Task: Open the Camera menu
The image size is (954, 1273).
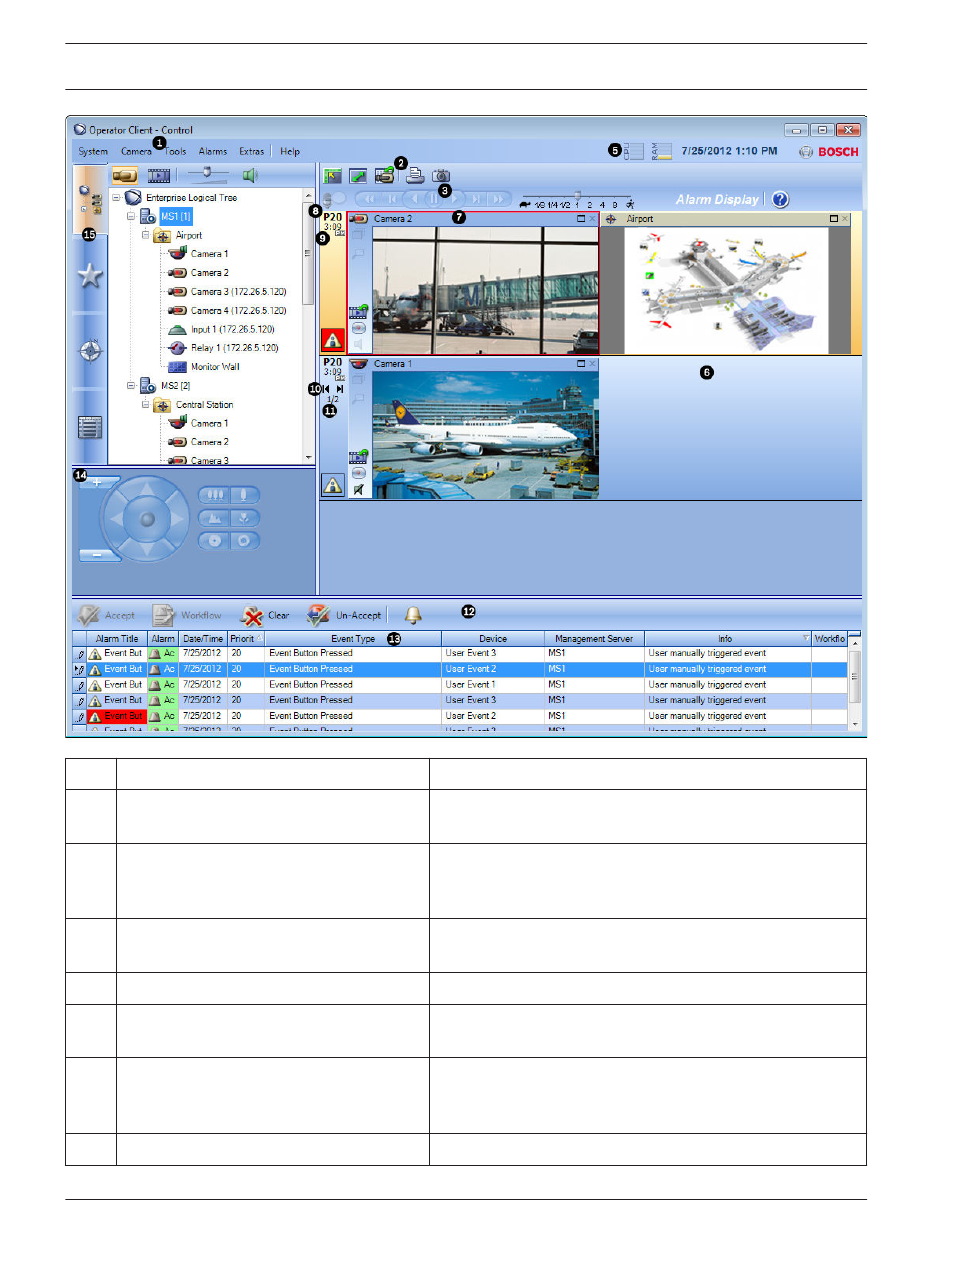Action: point(136,152)
